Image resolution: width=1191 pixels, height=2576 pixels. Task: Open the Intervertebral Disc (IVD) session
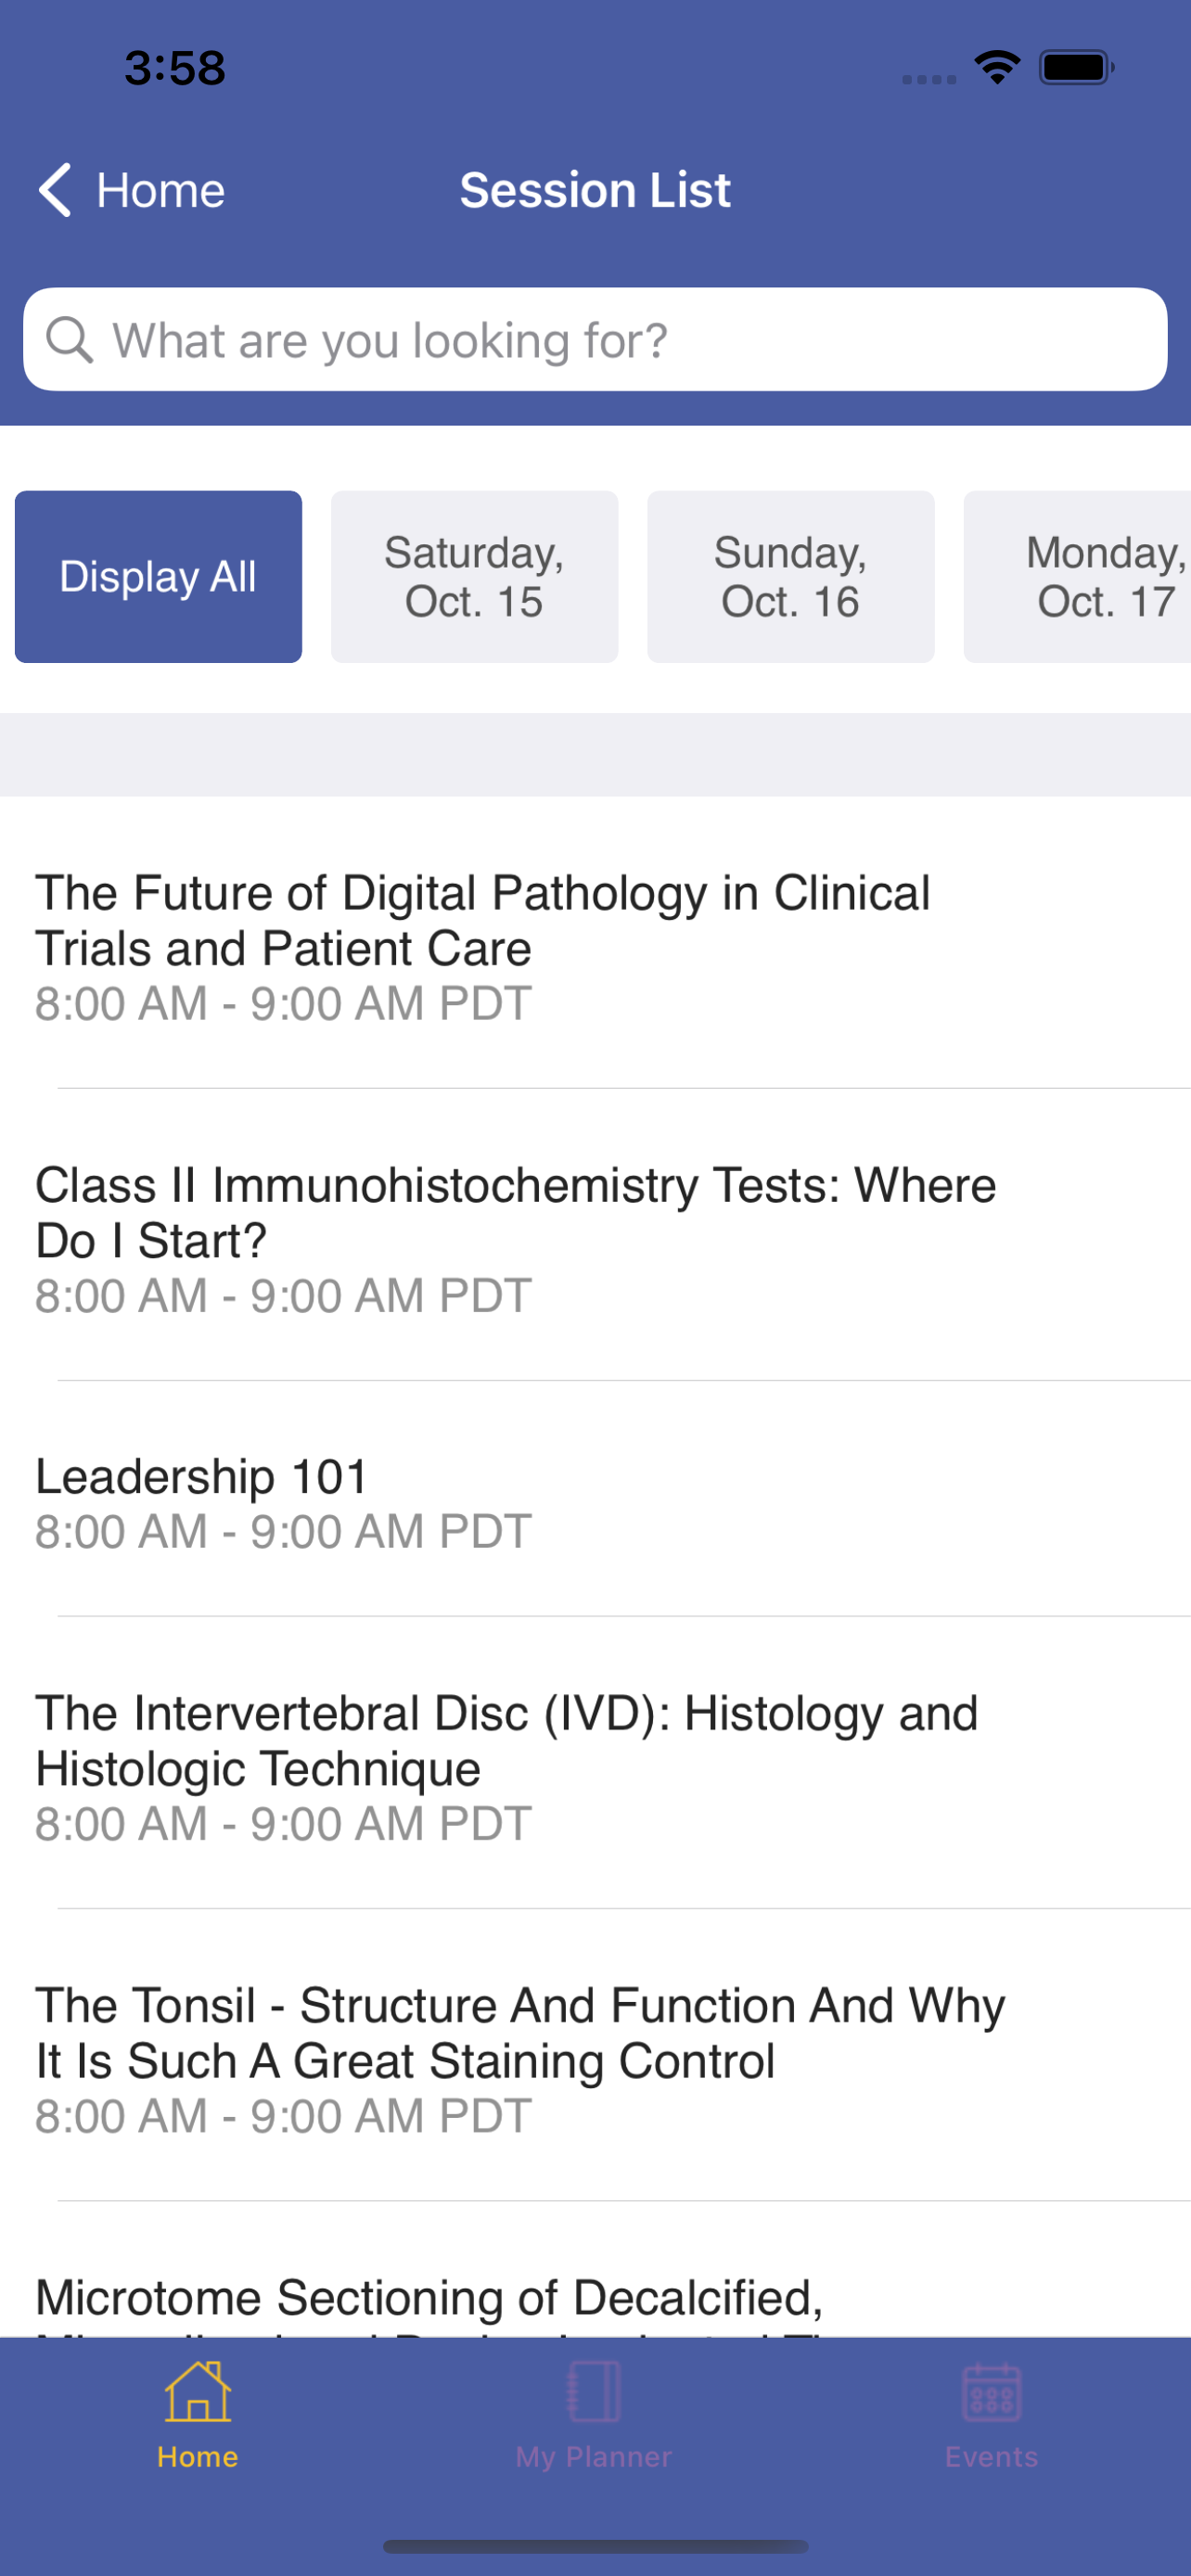pos(595,1765)
